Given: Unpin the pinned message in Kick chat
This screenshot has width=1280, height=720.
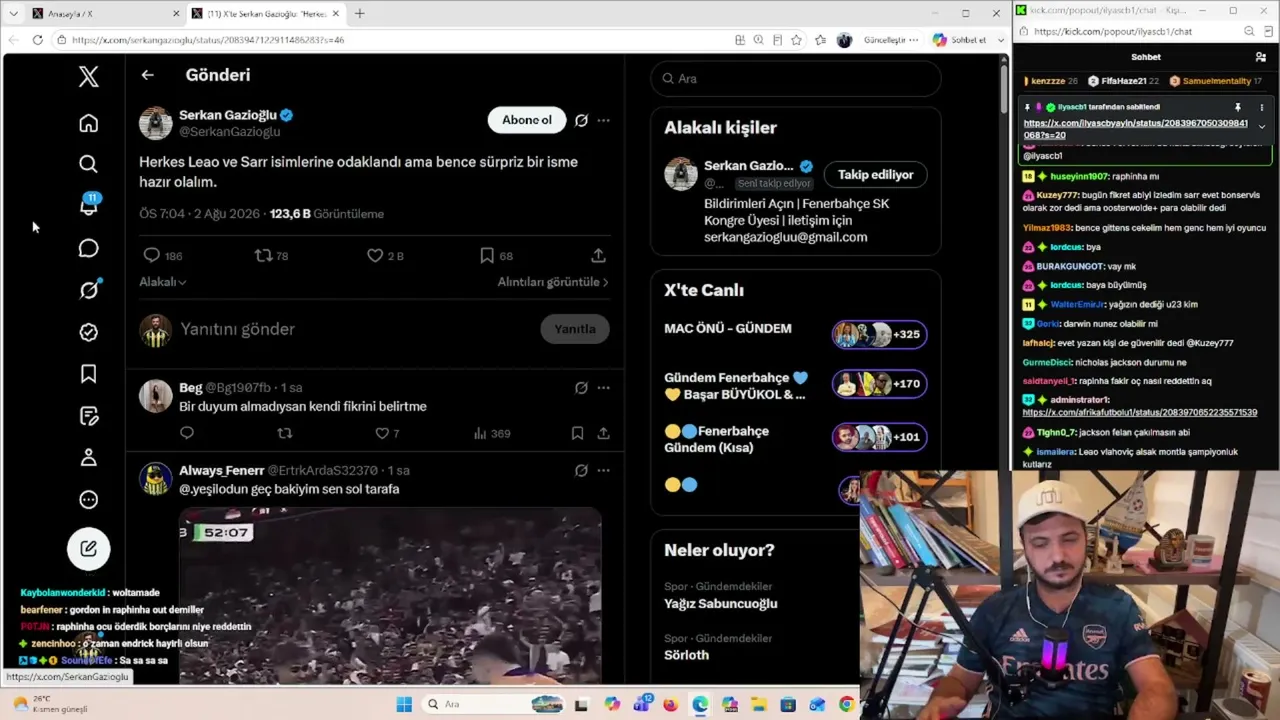Looking at the screenshot, I should (1238, 107).
